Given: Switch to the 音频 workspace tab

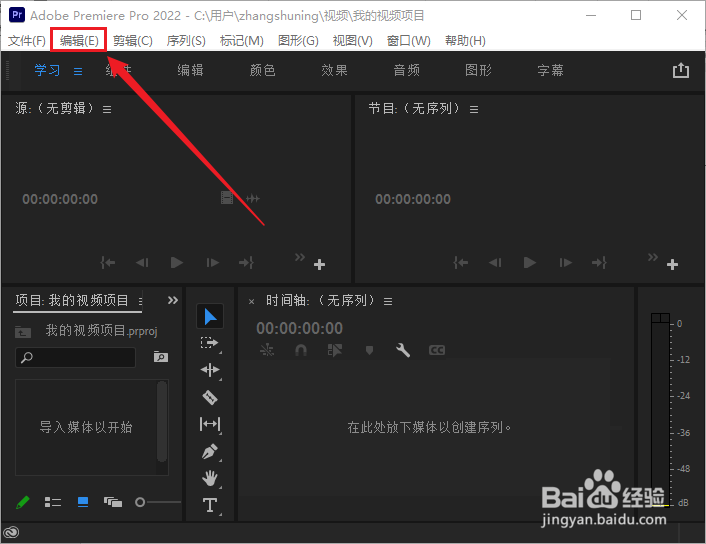Looking at the screenshot, I should click(x=407, y=70).
